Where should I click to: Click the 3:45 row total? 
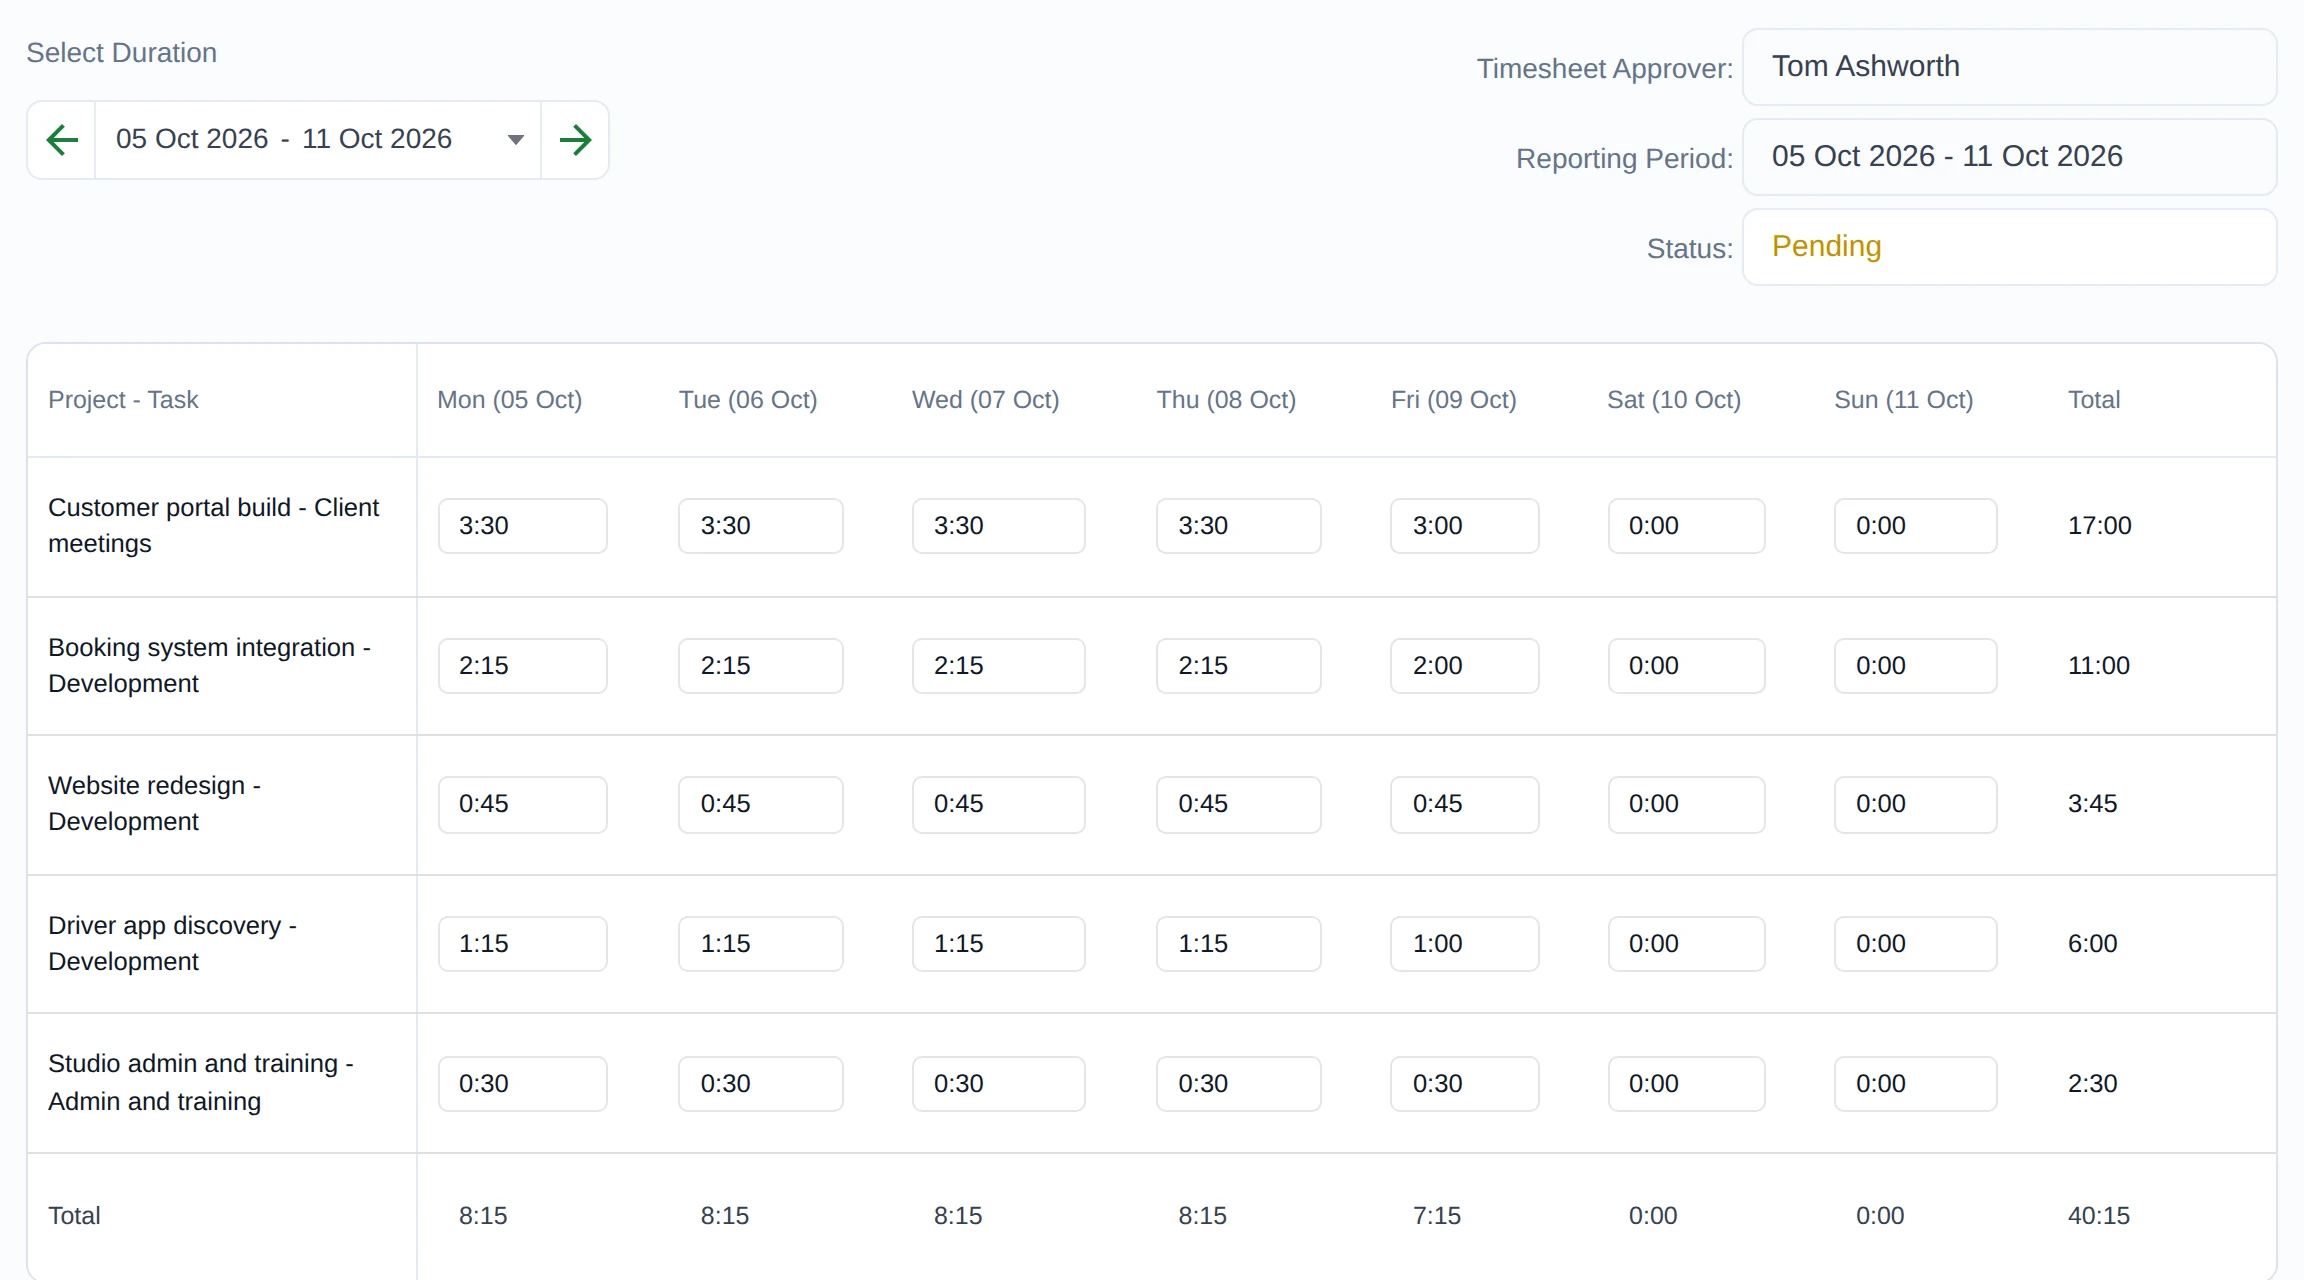(x=2093, y=804)
